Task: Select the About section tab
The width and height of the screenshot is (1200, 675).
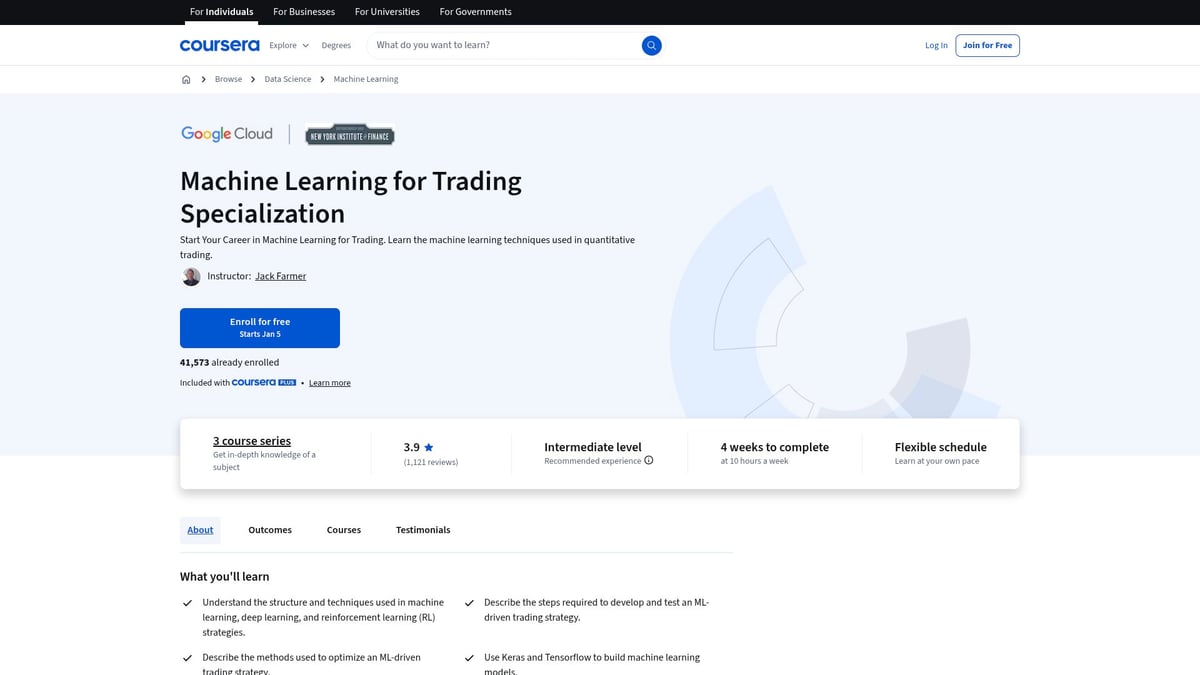Action: tap(200, 530)
